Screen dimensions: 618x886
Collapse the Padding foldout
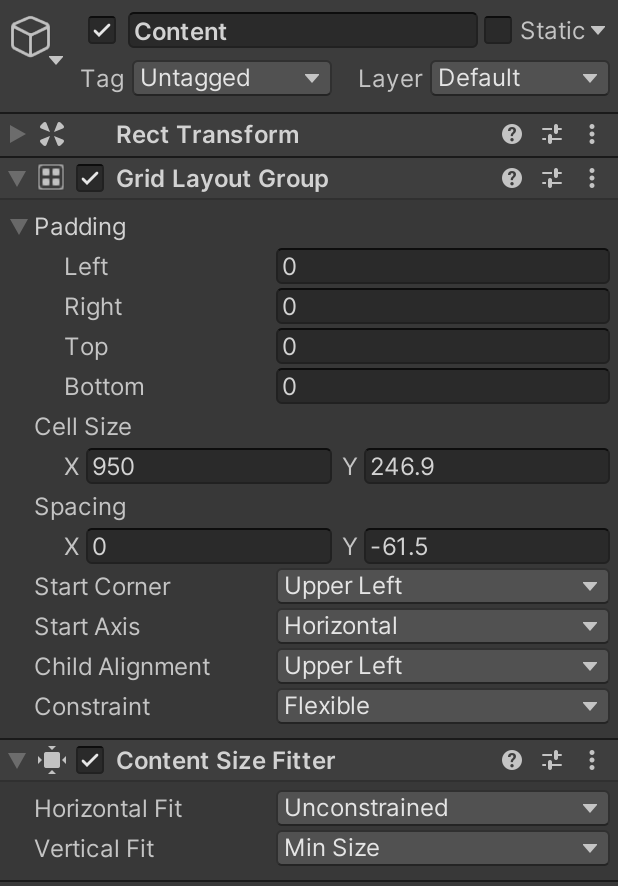[17, 227]
